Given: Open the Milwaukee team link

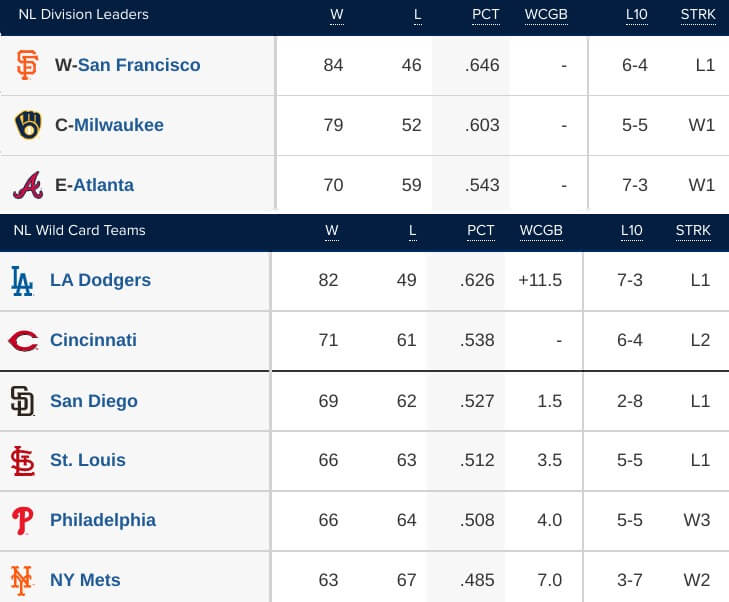Looking at the screenshot, I should pyautogui.click(x=119, y=125).
